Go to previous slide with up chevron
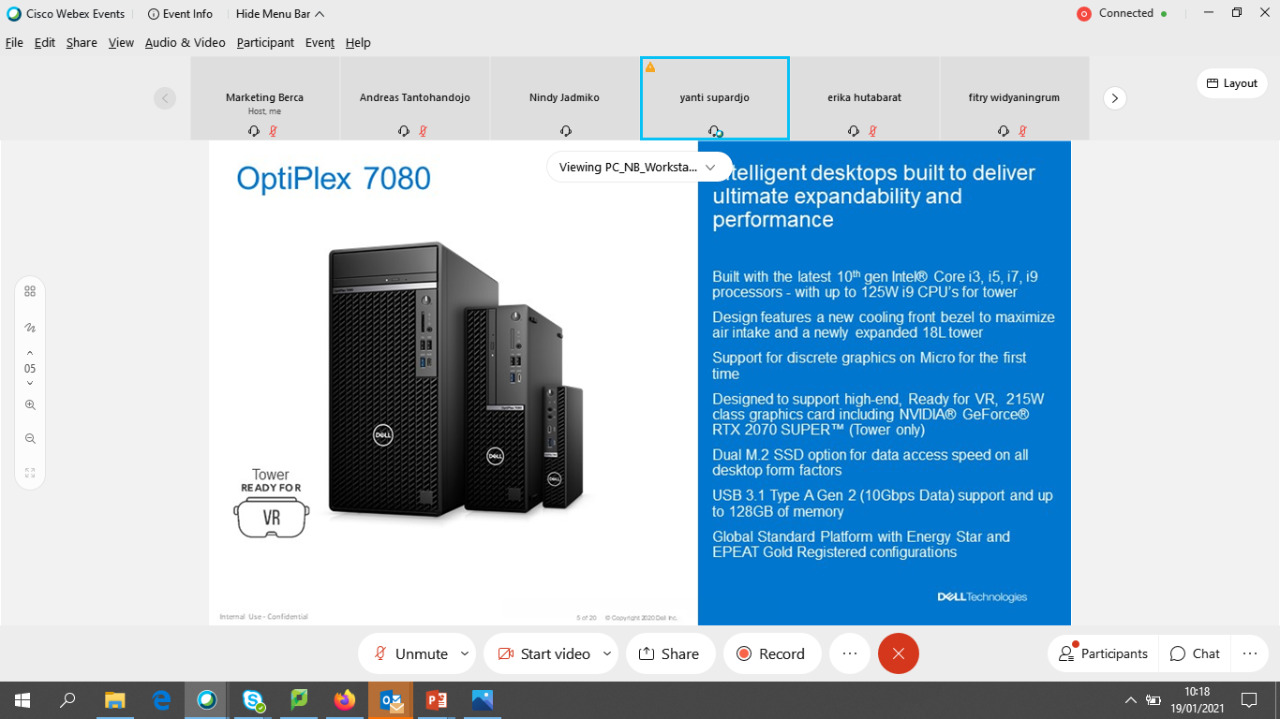The height and width of the screenshot is (719, 1280). (30, 352)
